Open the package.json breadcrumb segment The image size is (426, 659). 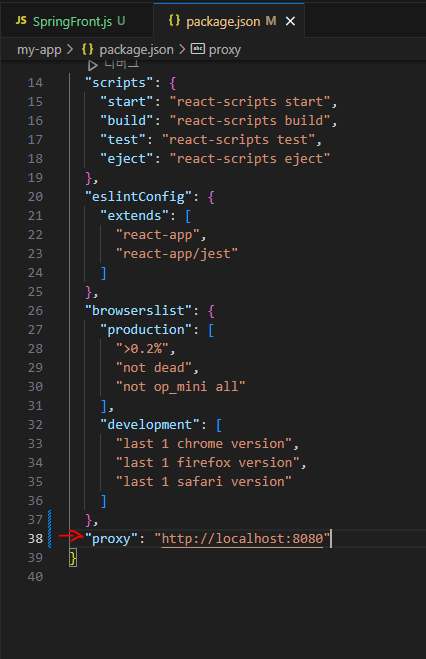[136, 50]
